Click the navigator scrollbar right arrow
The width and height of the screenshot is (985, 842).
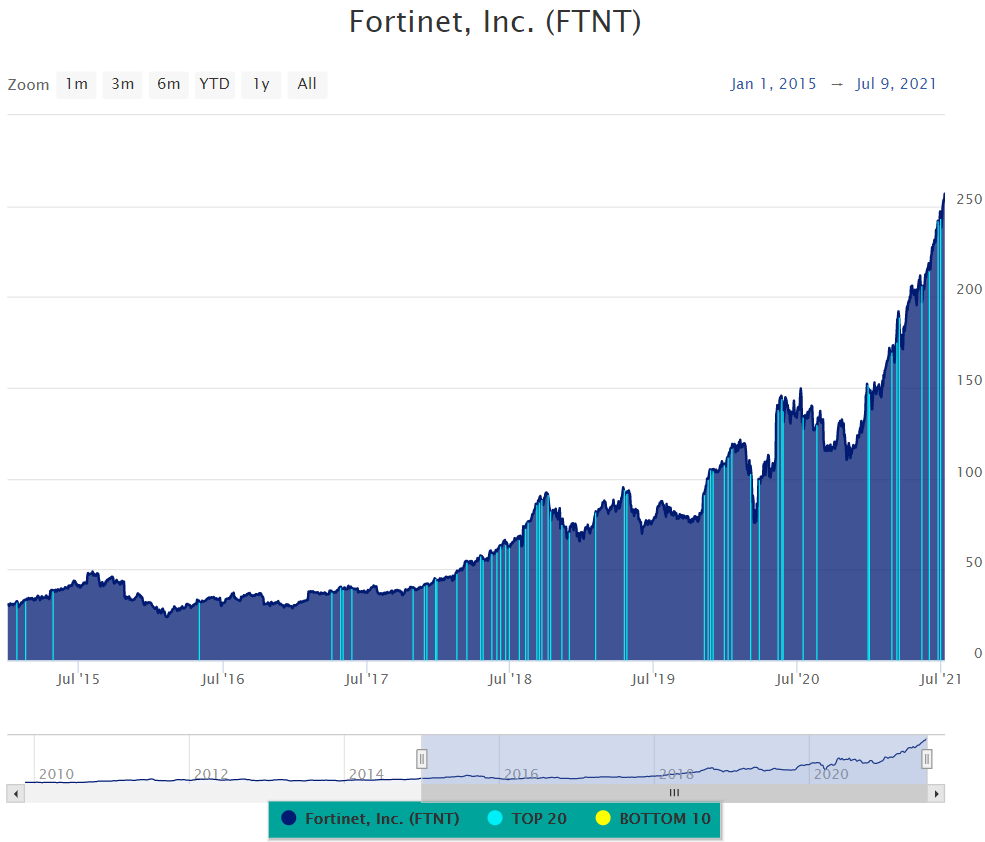click(x=936, y=794)
